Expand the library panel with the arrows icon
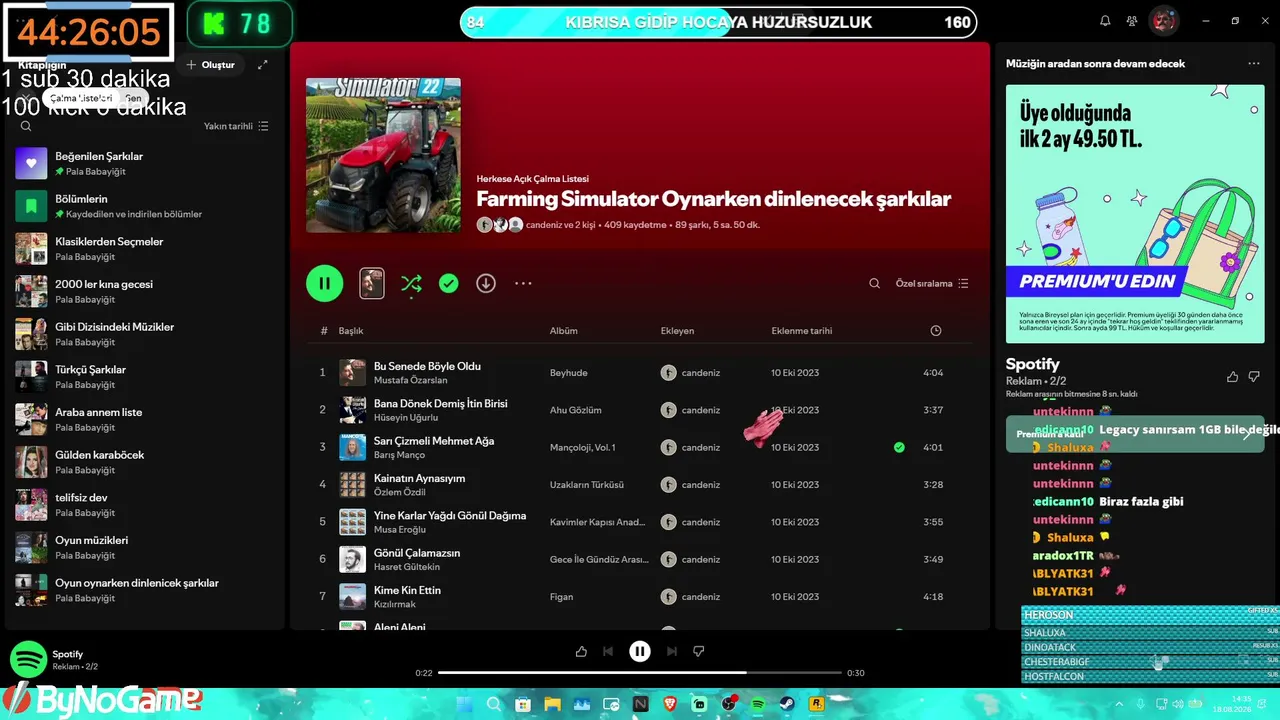 [x=262, y=65]
